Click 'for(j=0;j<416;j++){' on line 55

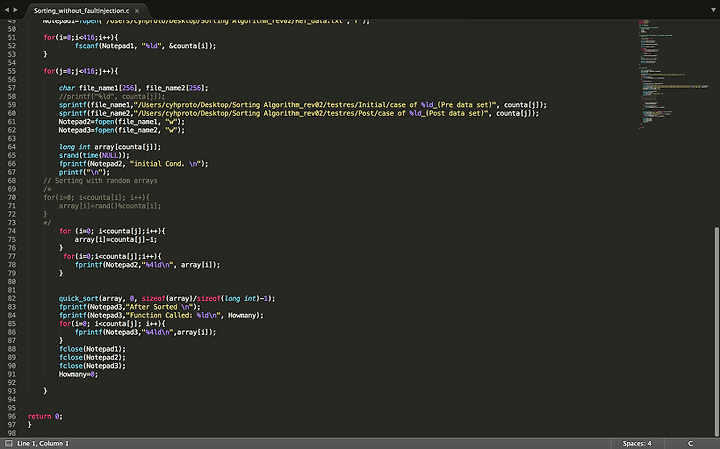pos(81,71)
